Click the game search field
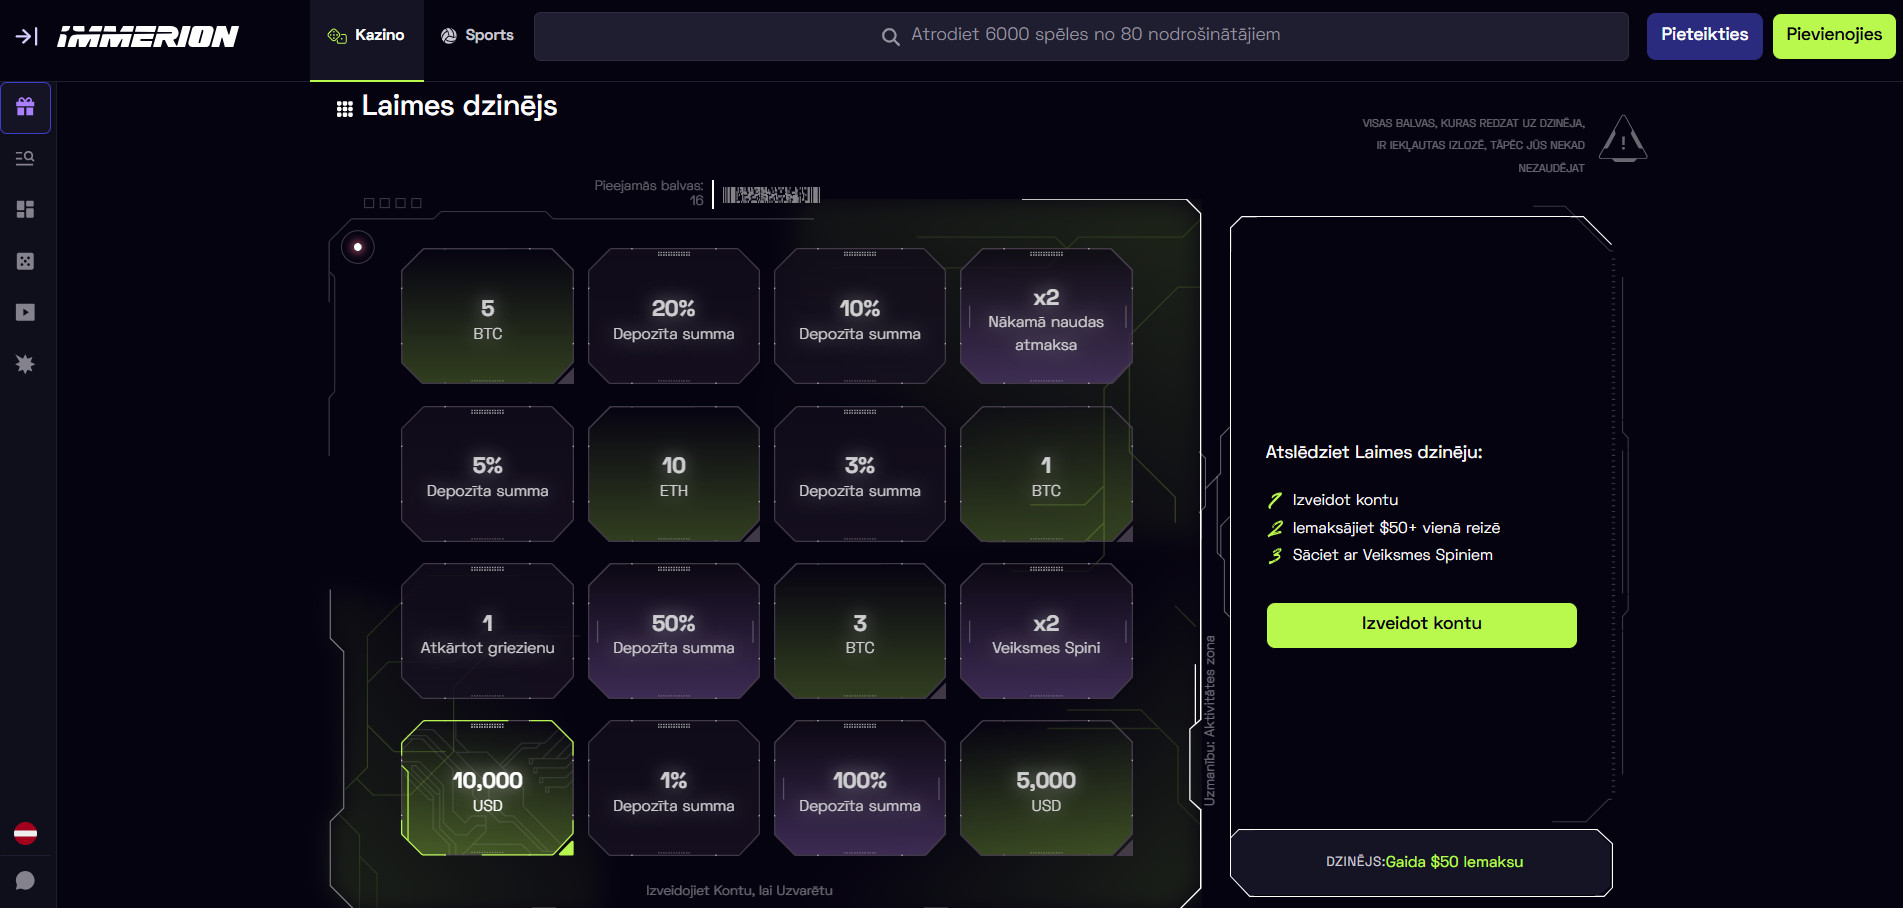This screenshot has width=1903, height=908. [x=1081, y=36]
